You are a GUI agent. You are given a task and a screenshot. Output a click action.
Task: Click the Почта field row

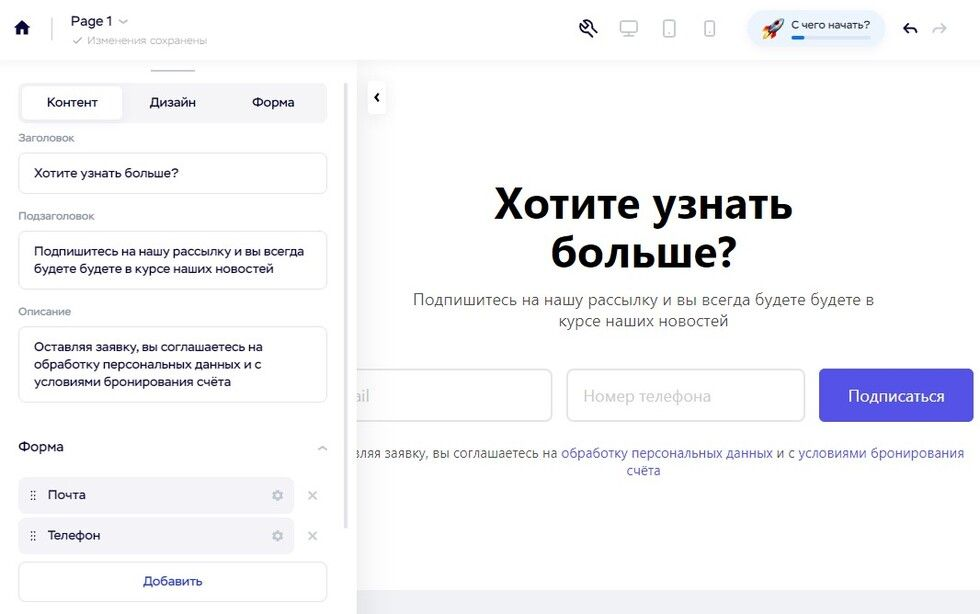(x=156, y=495)
